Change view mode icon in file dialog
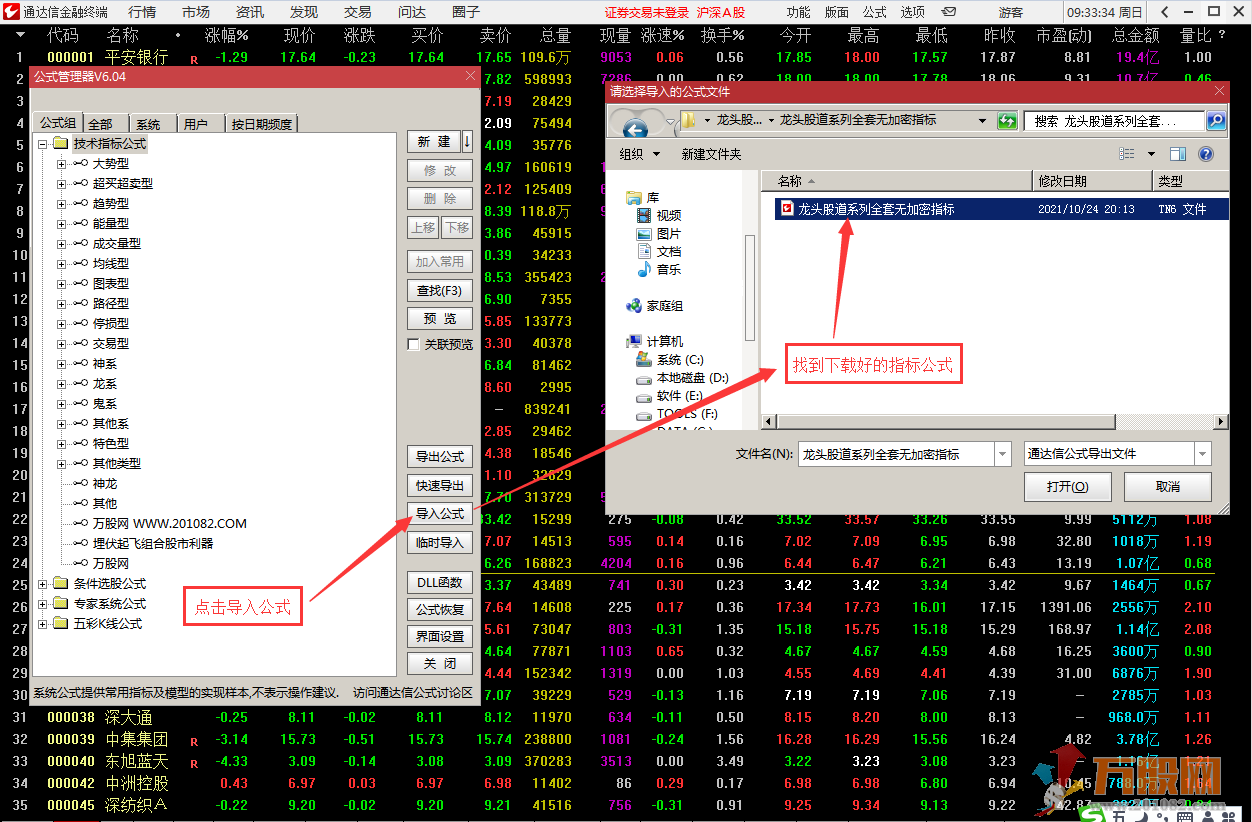 1128,154
